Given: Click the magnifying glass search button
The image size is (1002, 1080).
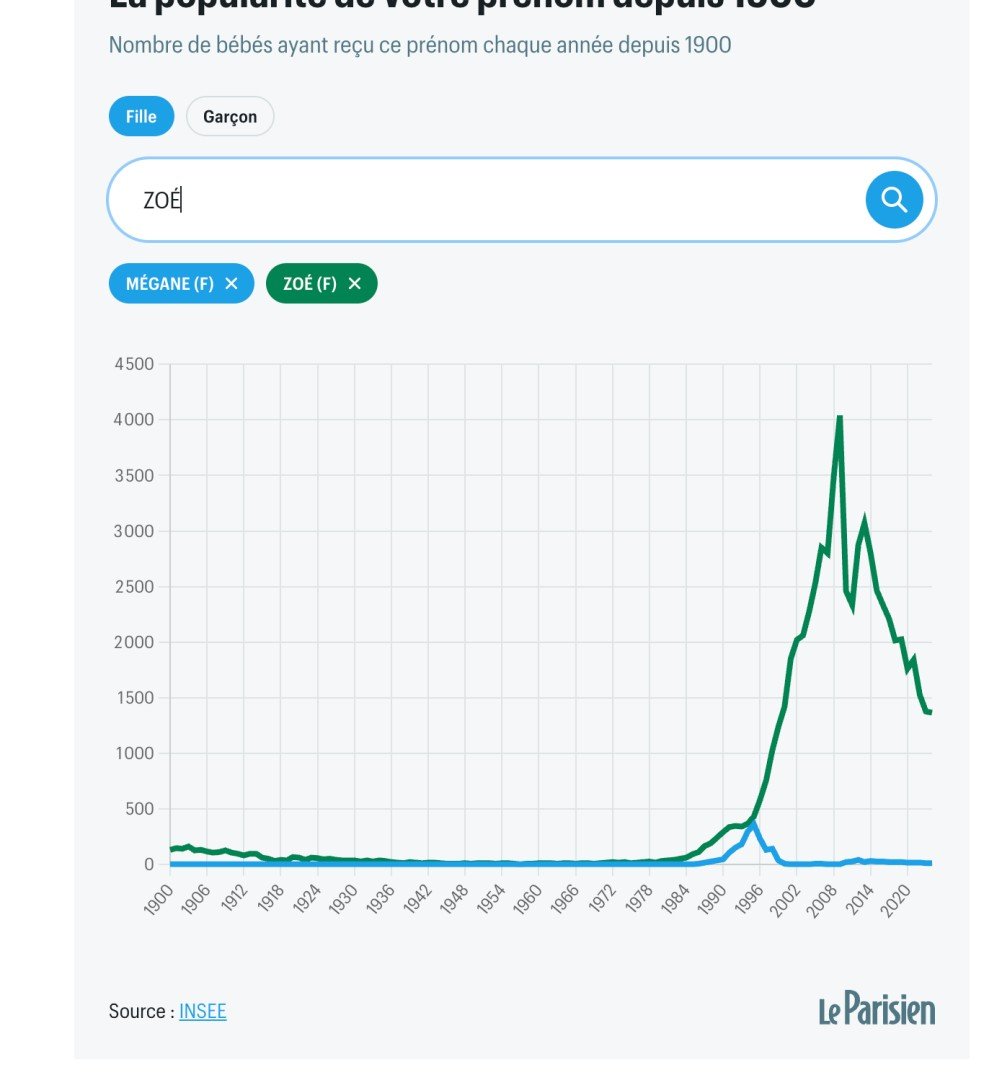Looking at the screenshot, I should (894, 200).
